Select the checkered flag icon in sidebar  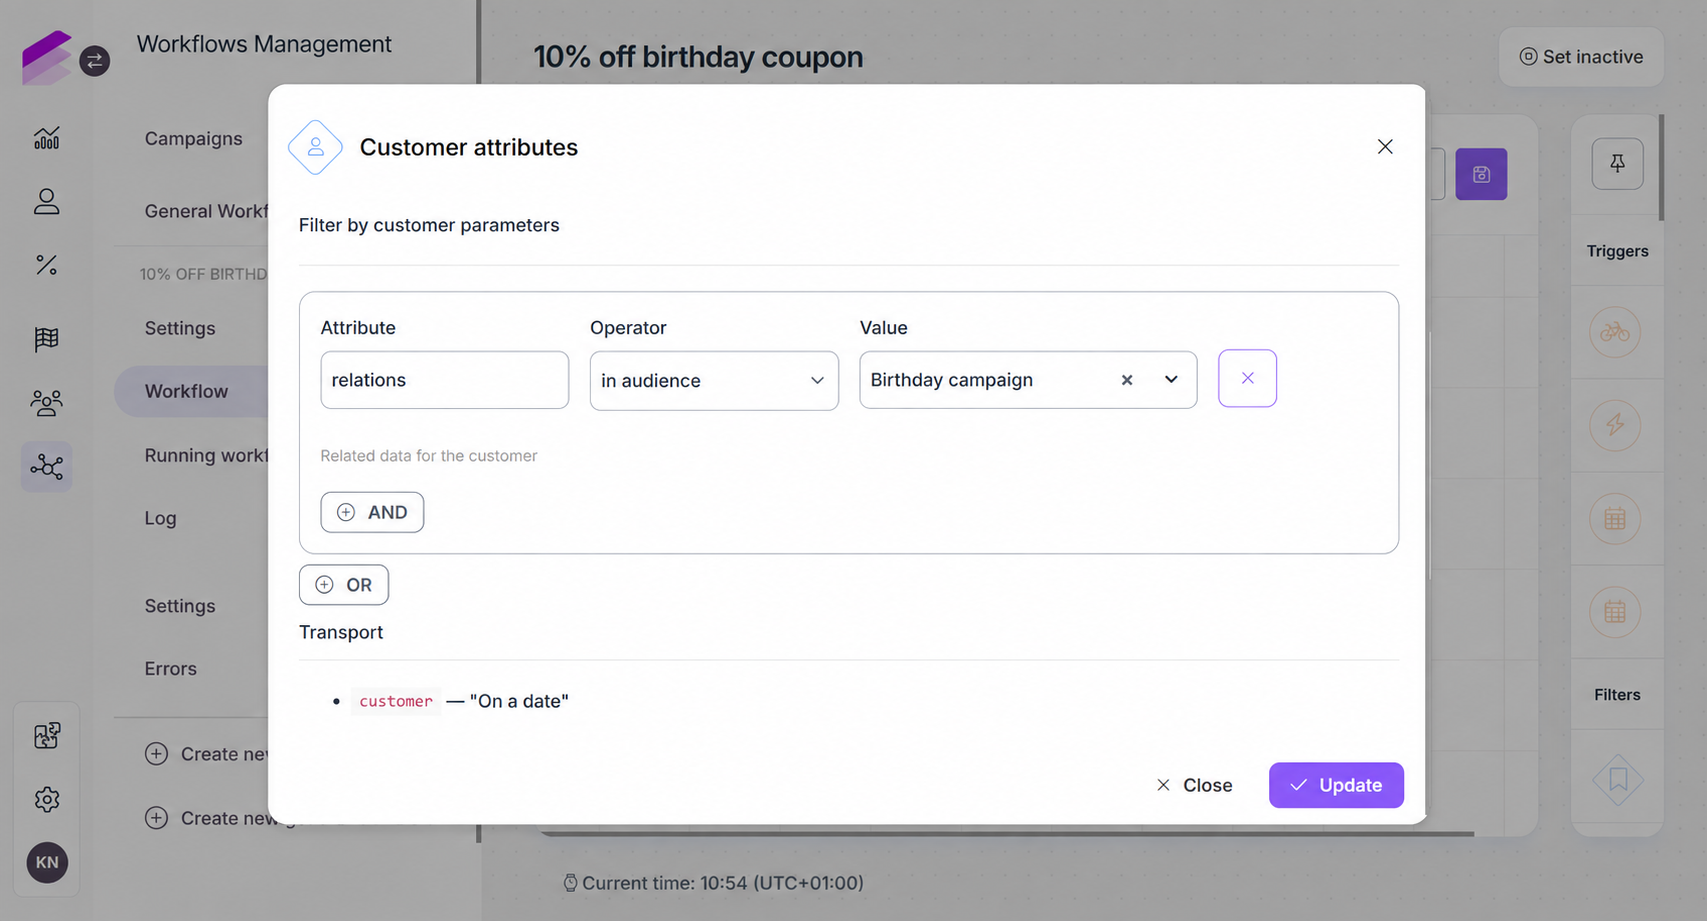tap(47, 339)
